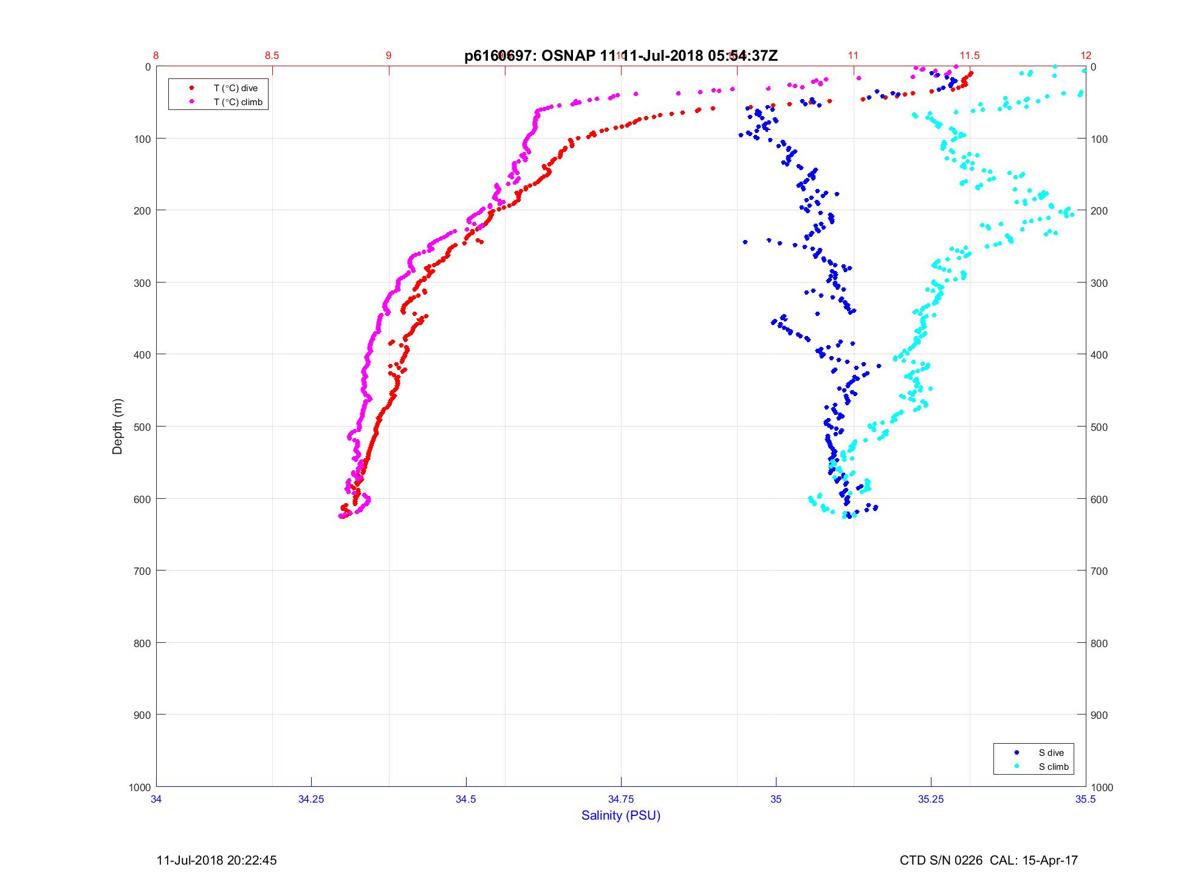Click the '35.25' salinity tick label
The image size is (1200, 885).
coord(930,799)
